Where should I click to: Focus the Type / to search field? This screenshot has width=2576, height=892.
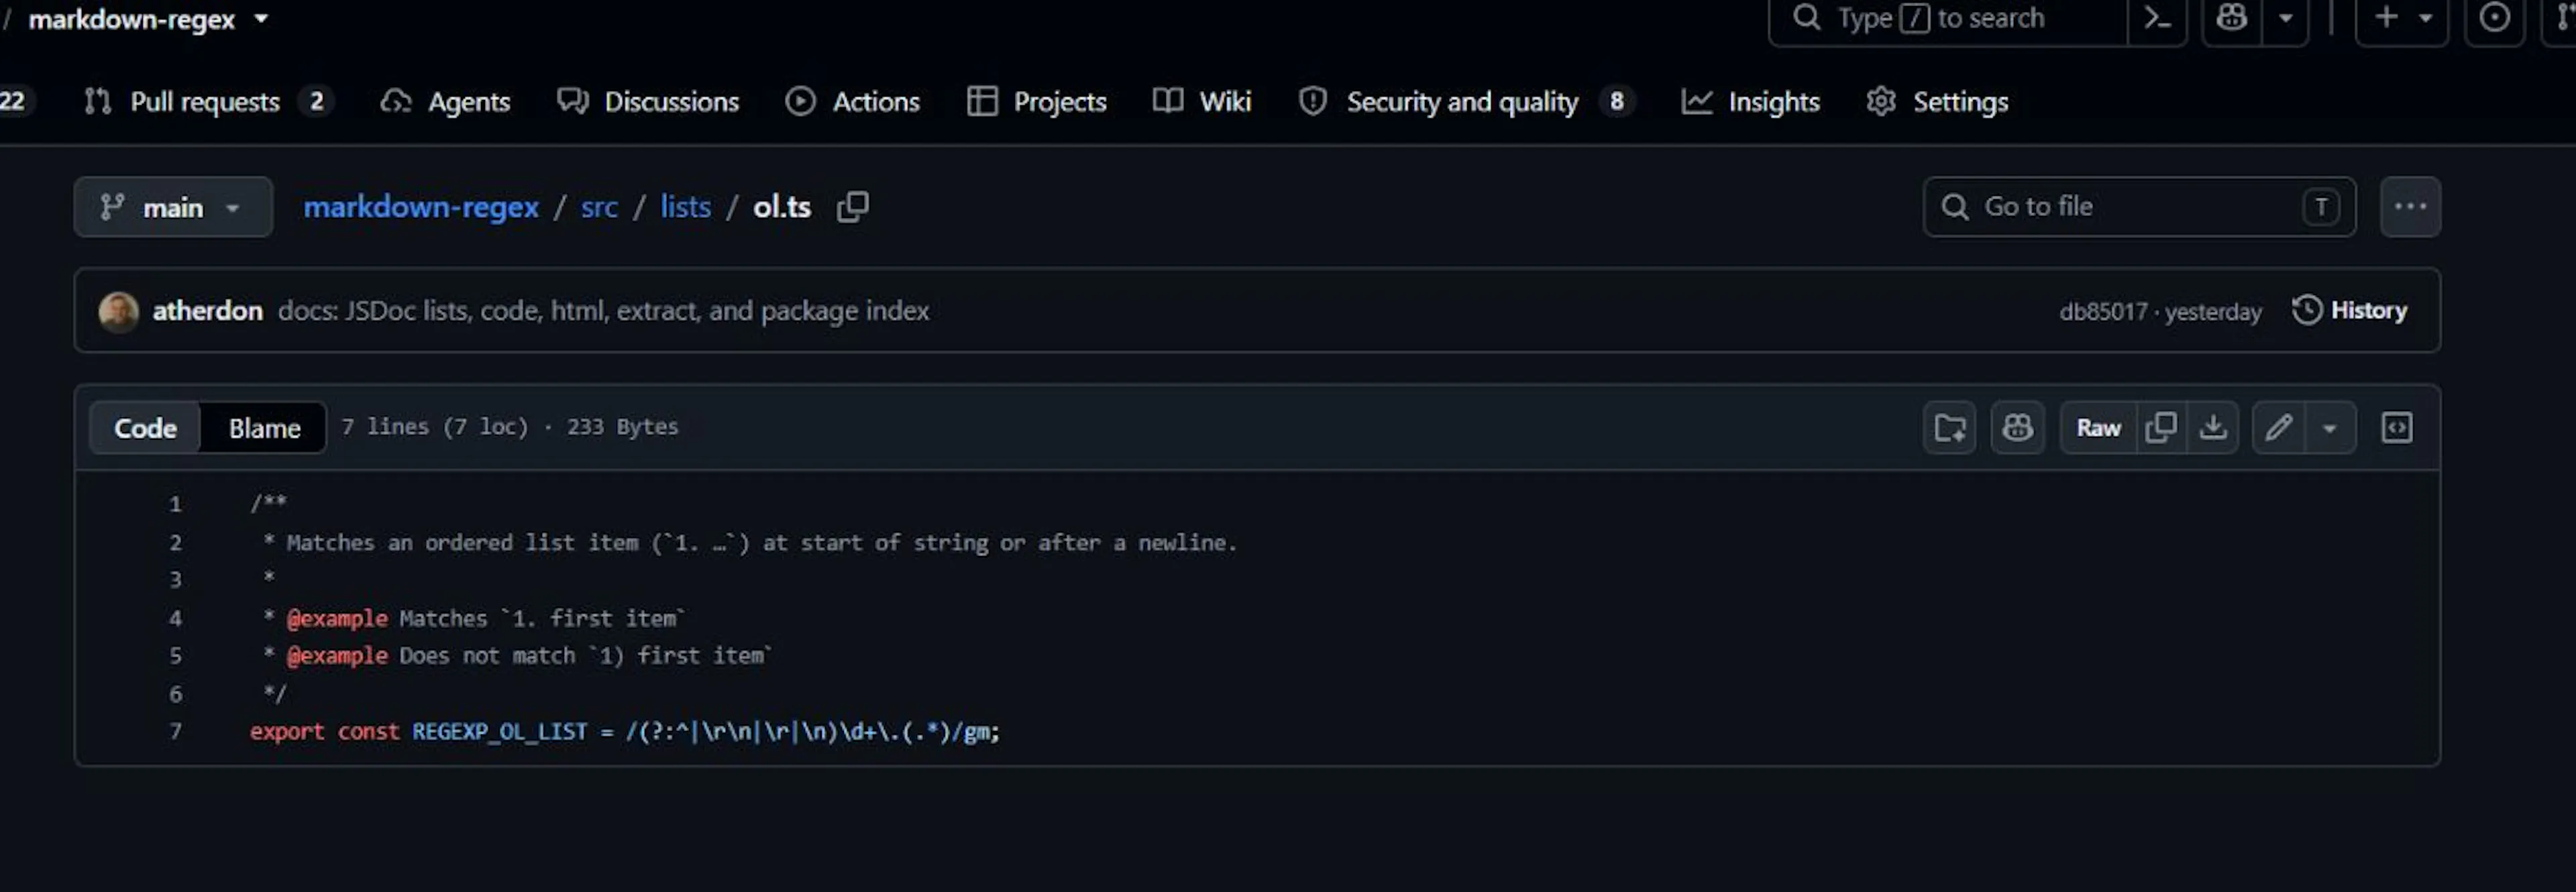(1947, 18)
